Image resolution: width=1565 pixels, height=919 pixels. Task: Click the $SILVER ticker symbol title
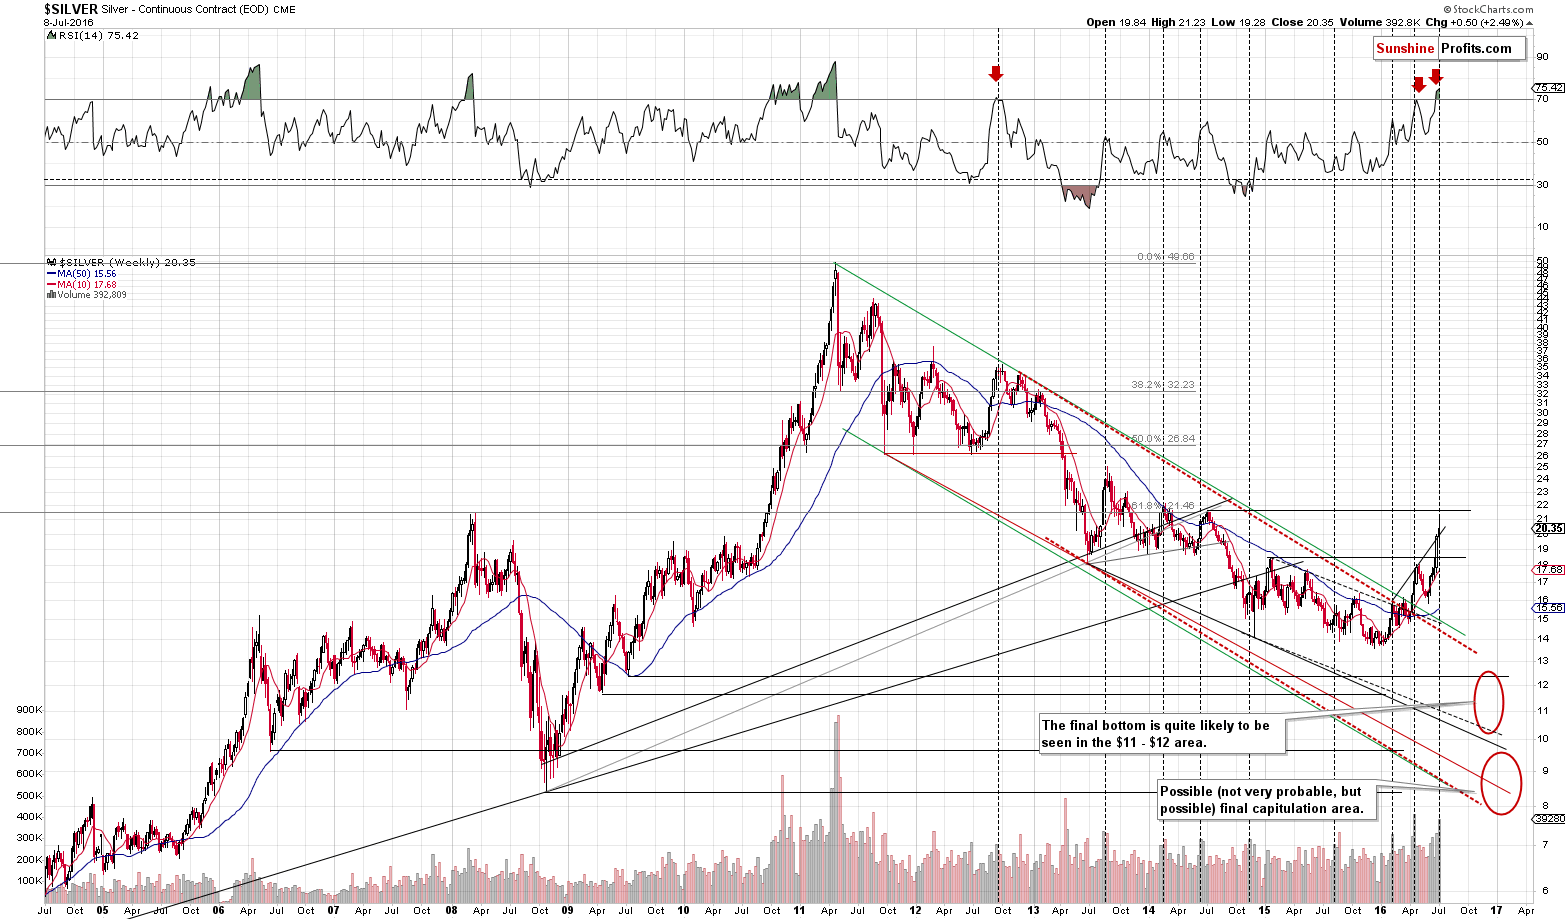[x=70, y=8]
